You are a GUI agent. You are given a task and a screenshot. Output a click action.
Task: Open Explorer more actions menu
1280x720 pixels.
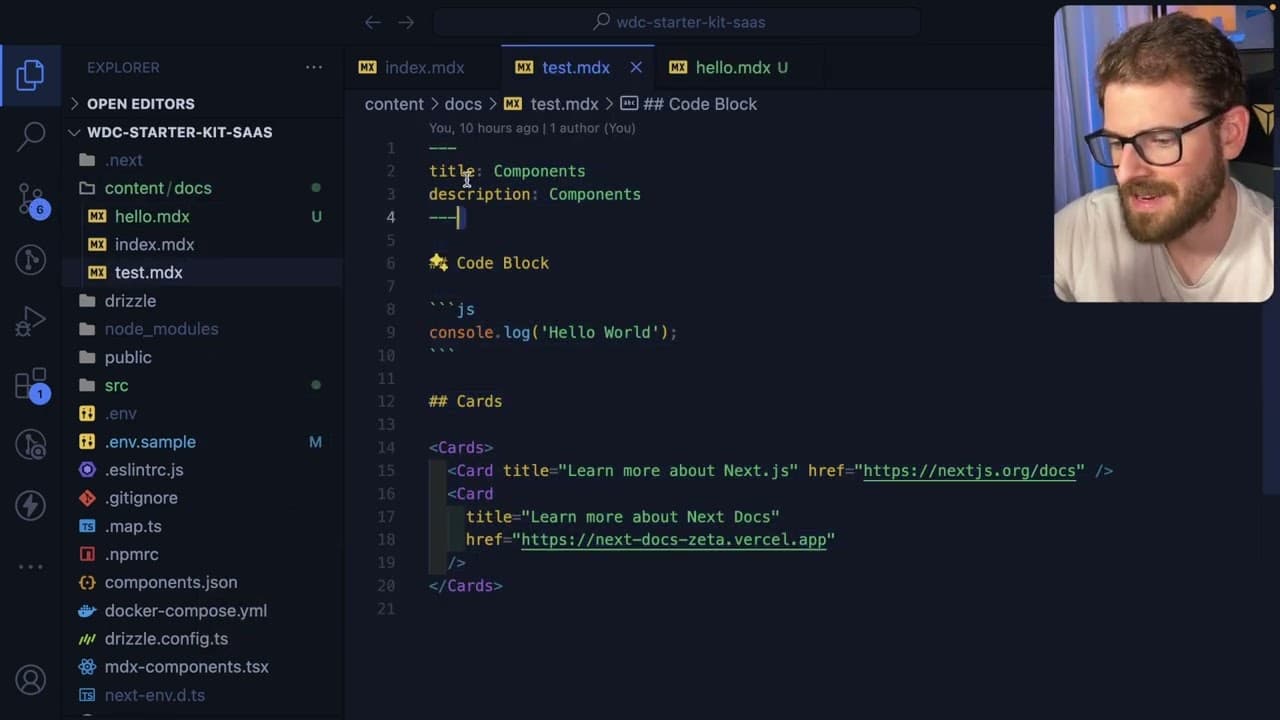314,67
